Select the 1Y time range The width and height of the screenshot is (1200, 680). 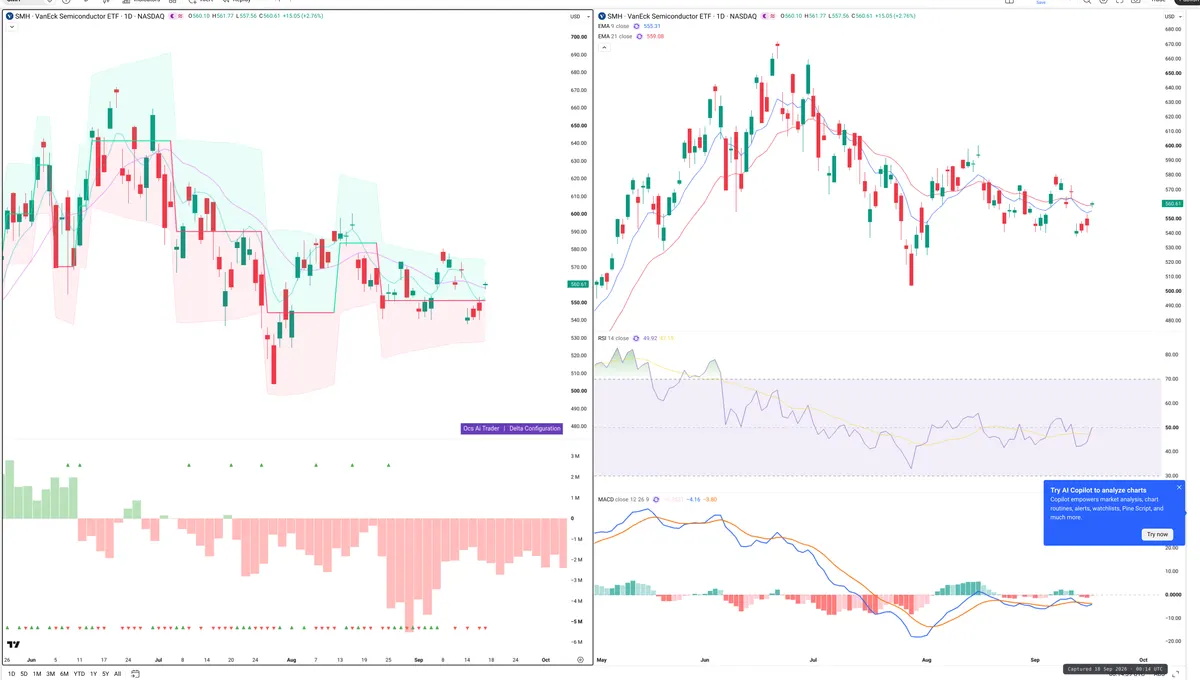[93, 674]
